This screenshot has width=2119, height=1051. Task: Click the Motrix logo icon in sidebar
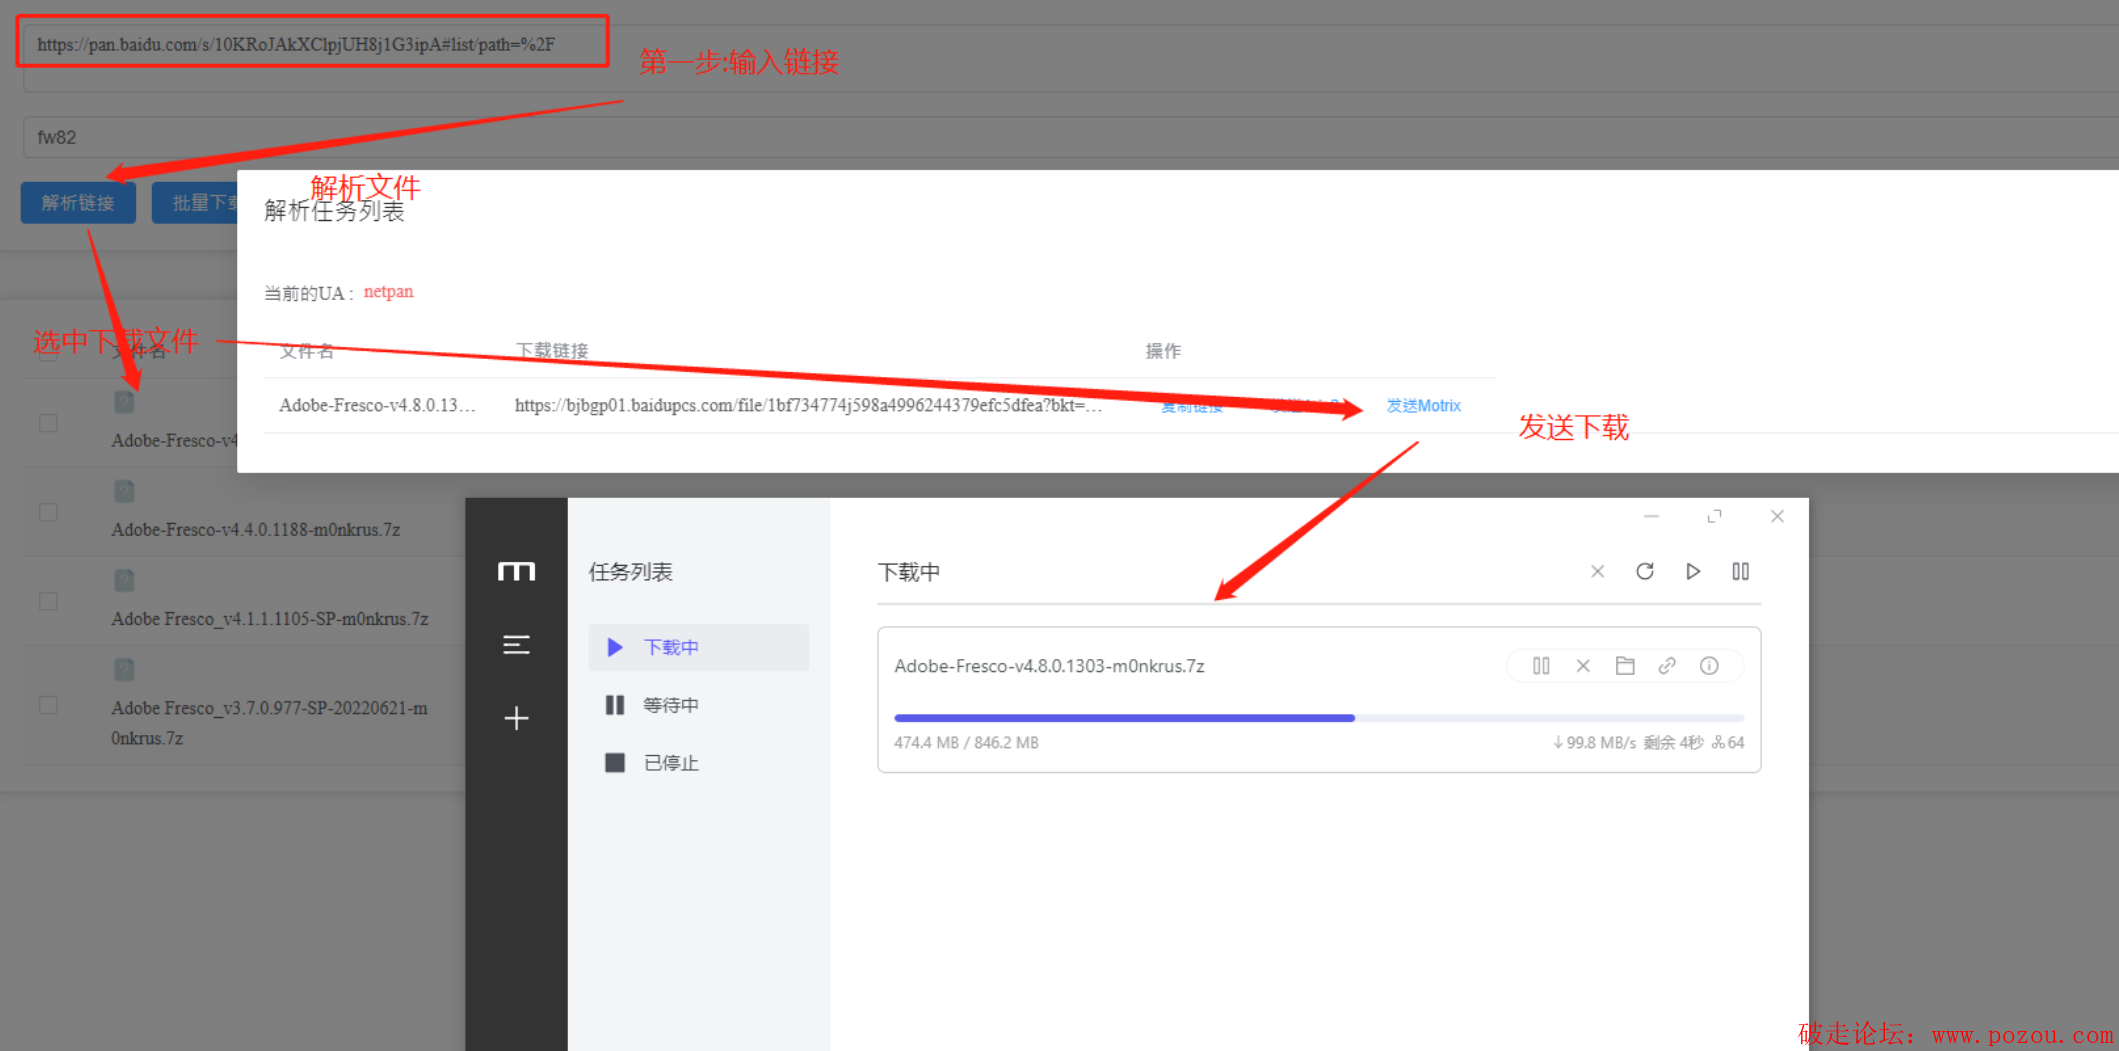(x=516, y=571)
